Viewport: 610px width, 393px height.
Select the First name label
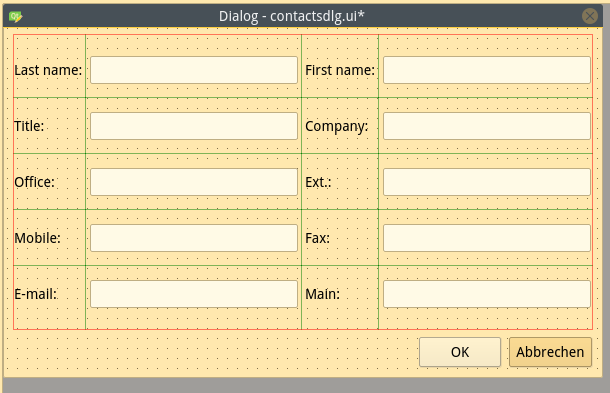click(340, 70)
